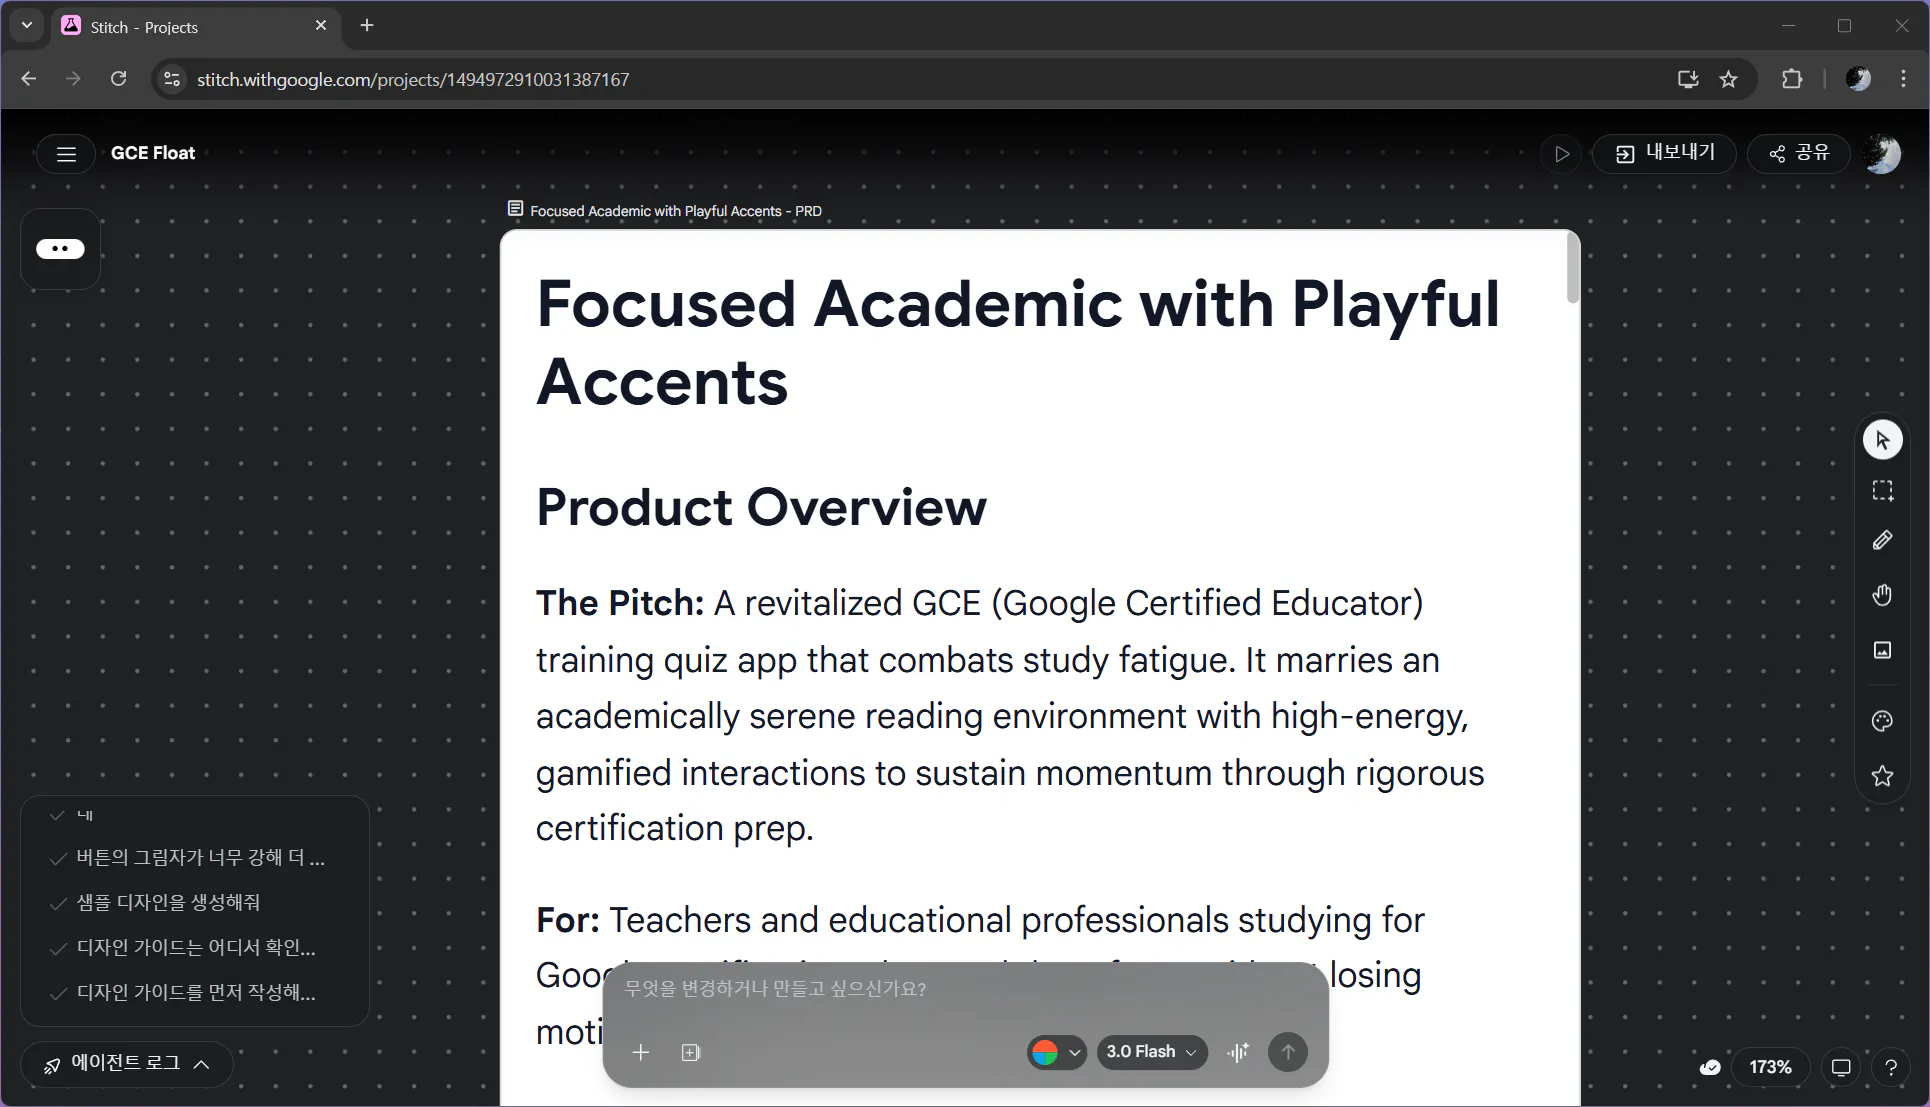Switch to the Stitch - Projects tab
Image resolution: width=1930 pixels, height=1107 pixels.
pyautogui.click(x=195, y=27)
